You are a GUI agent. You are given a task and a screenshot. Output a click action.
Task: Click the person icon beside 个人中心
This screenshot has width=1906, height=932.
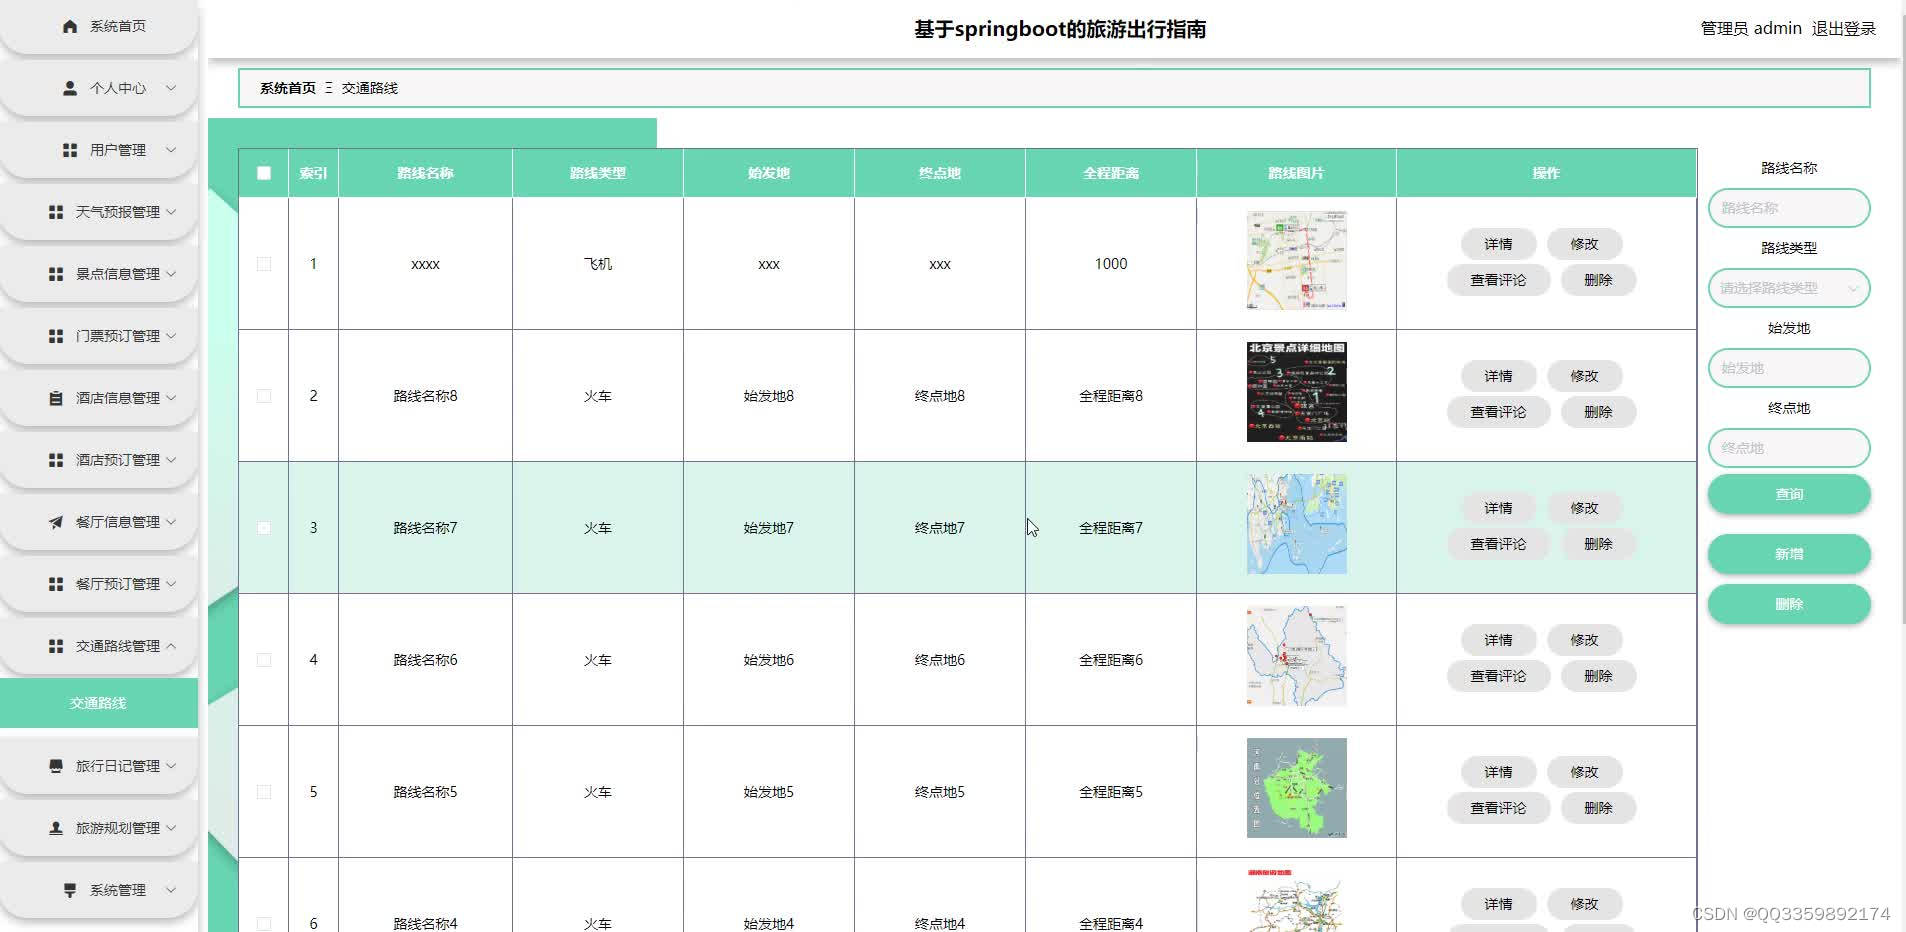coord(70,88)
